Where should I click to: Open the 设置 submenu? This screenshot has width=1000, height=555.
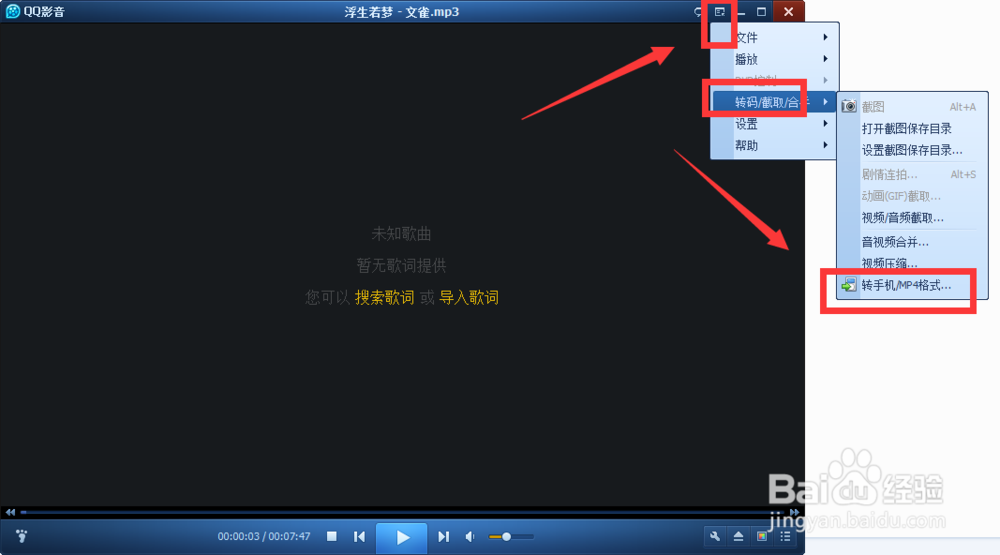pos(774,124)
